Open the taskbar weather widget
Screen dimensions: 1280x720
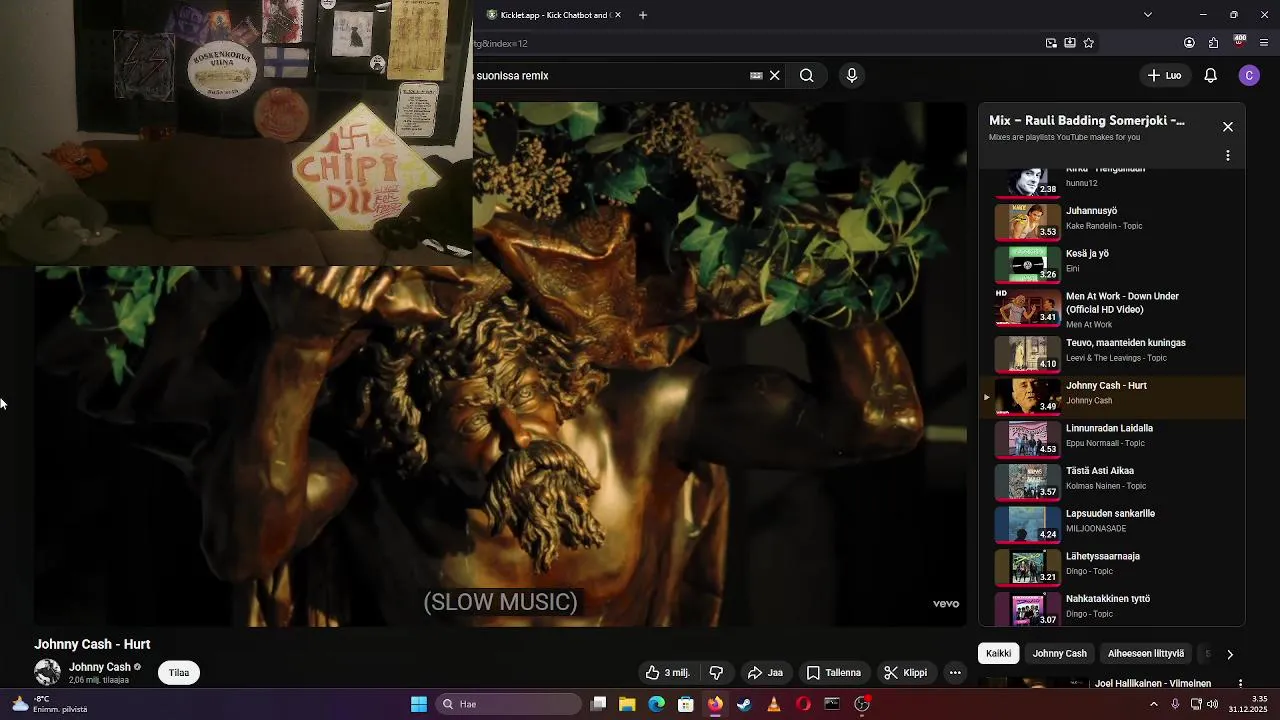coord(48,704)
